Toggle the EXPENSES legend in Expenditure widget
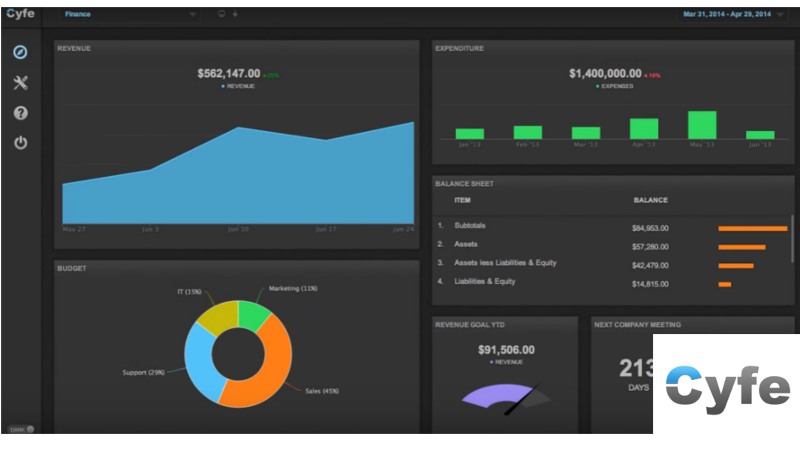The width and height of the screenshot is (800, 450). (x=596, y=87)
